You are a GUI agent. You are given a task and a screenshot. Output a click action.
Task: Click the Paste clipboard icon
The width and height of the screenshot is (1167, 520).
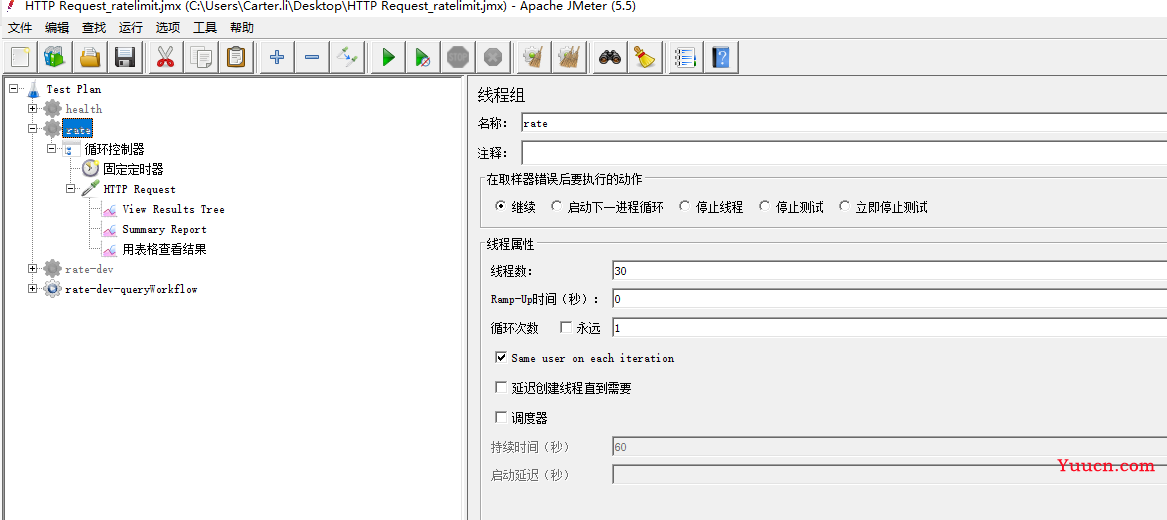235,57
